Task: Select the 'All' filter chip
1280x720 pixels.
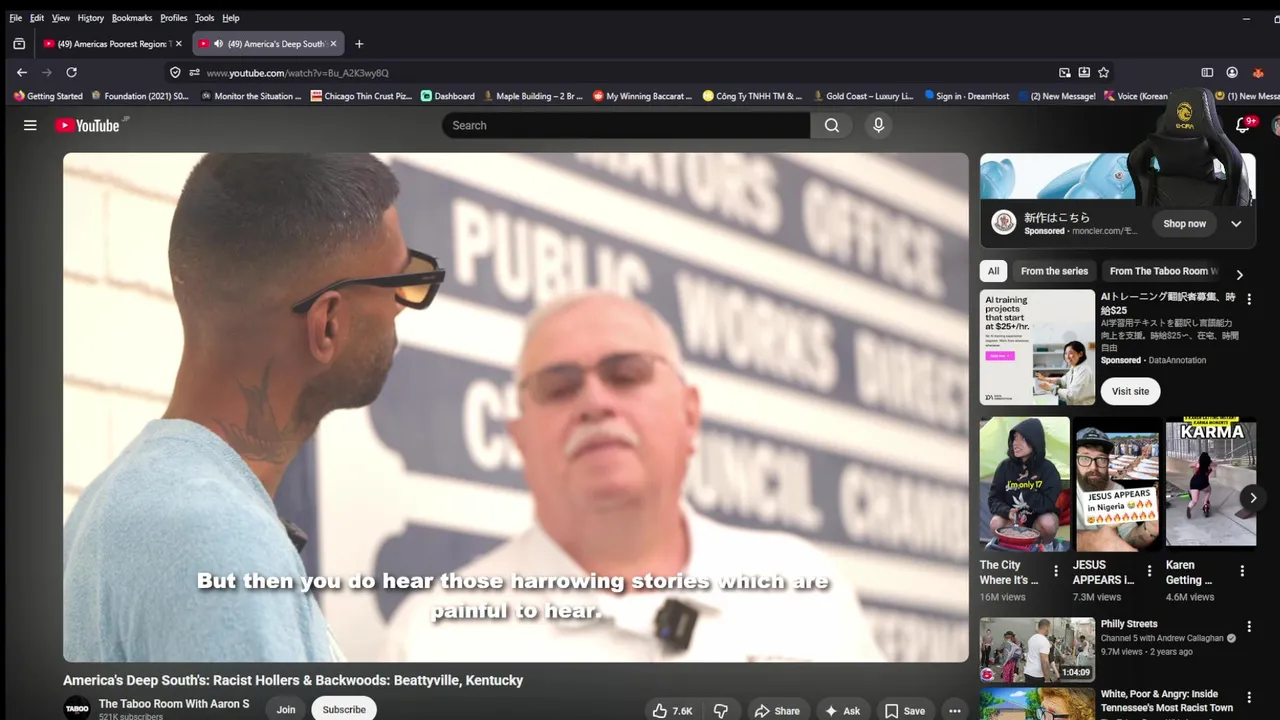Action: pyautogui.click(x=993, y=271)
